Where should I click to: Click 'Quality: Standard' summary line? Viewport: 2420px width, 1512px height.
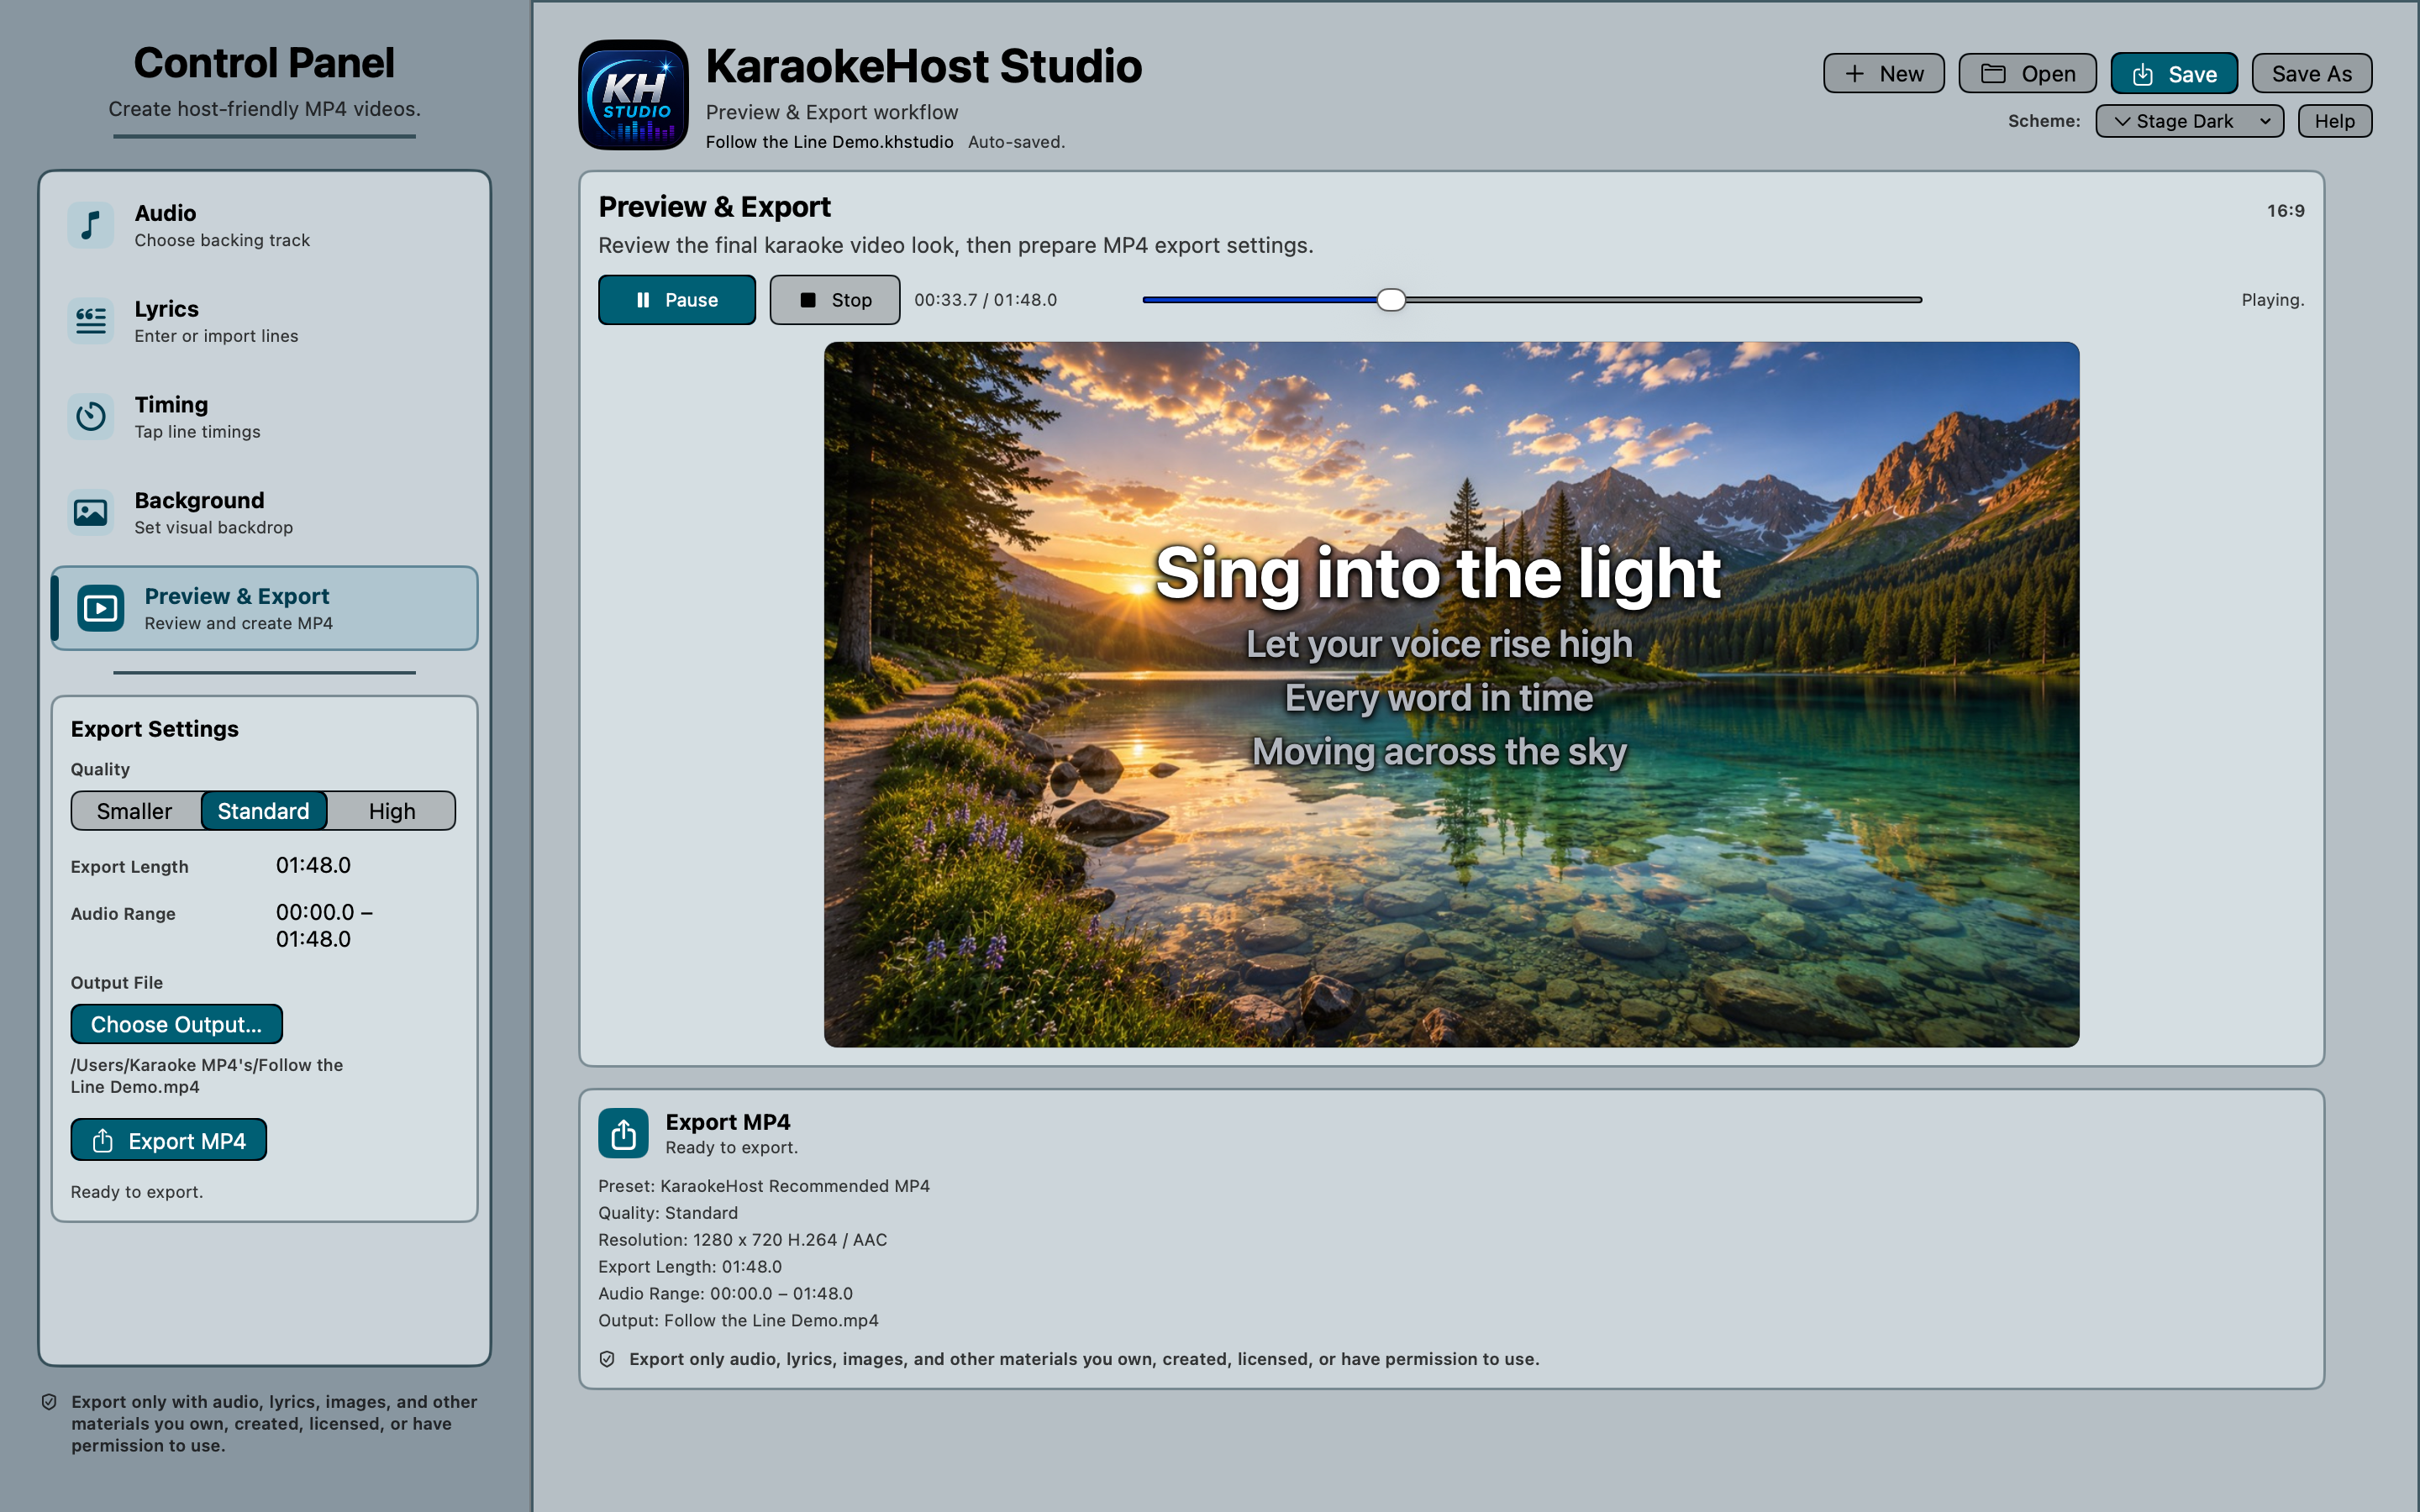tap(668, 1213)
